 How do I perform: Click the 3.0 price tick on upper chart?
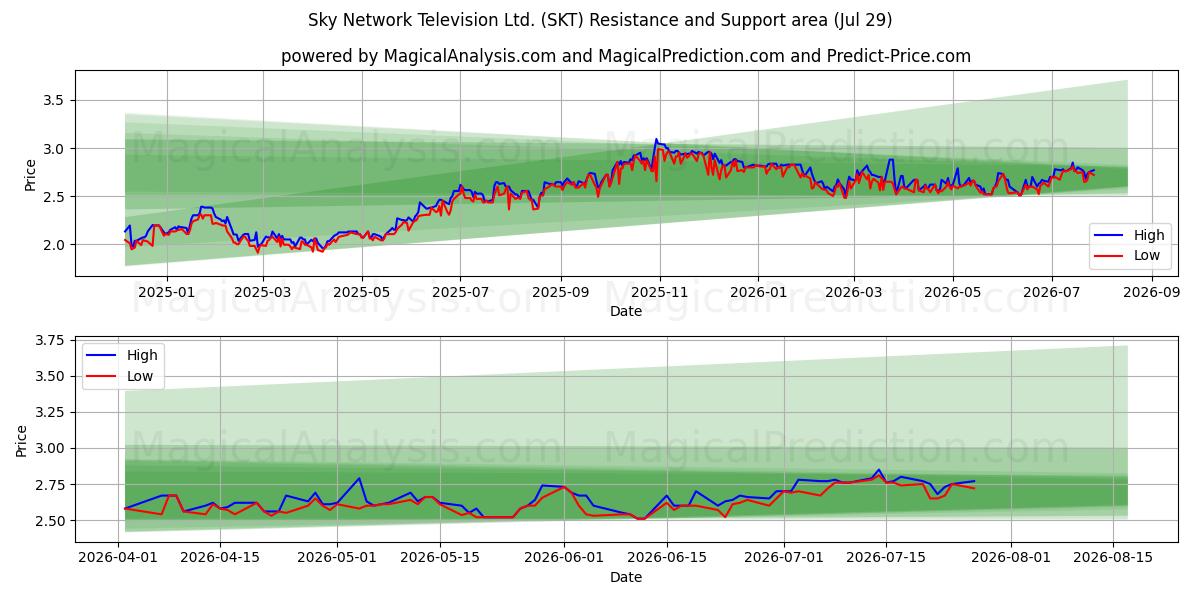coord(54,148)
